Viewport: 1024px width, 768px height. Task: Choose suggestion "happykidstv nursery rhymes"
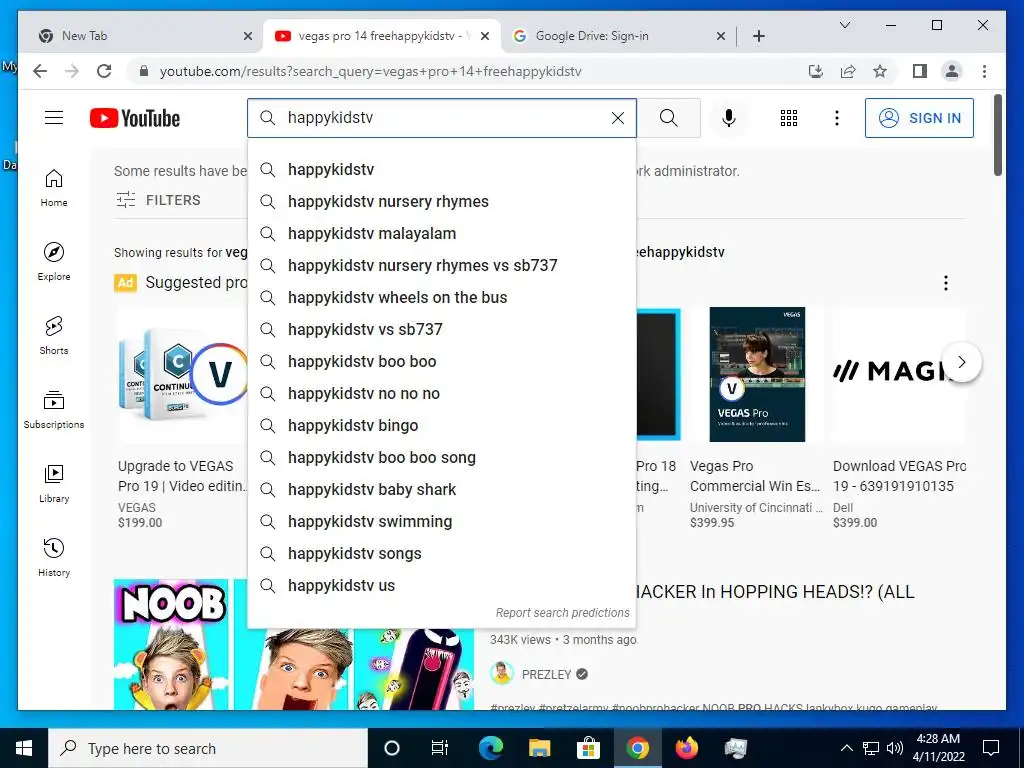click(442, 201)
